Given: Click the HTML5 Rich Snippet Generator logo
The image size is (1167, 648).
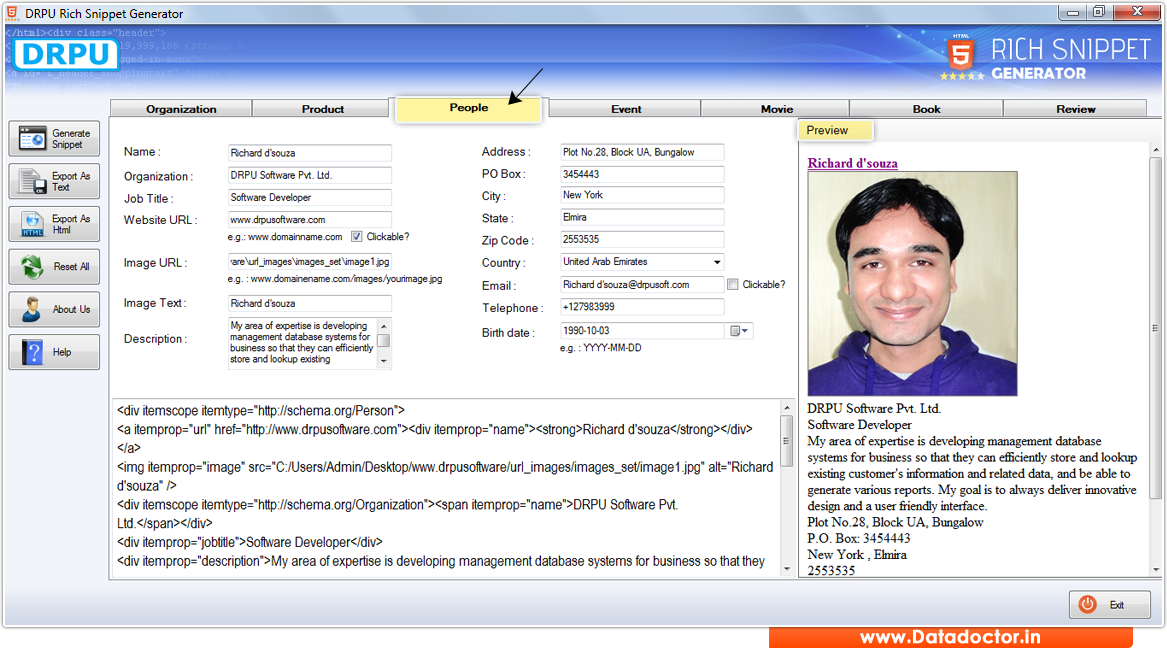Looking at the screenshot, I should point(1047,58).
